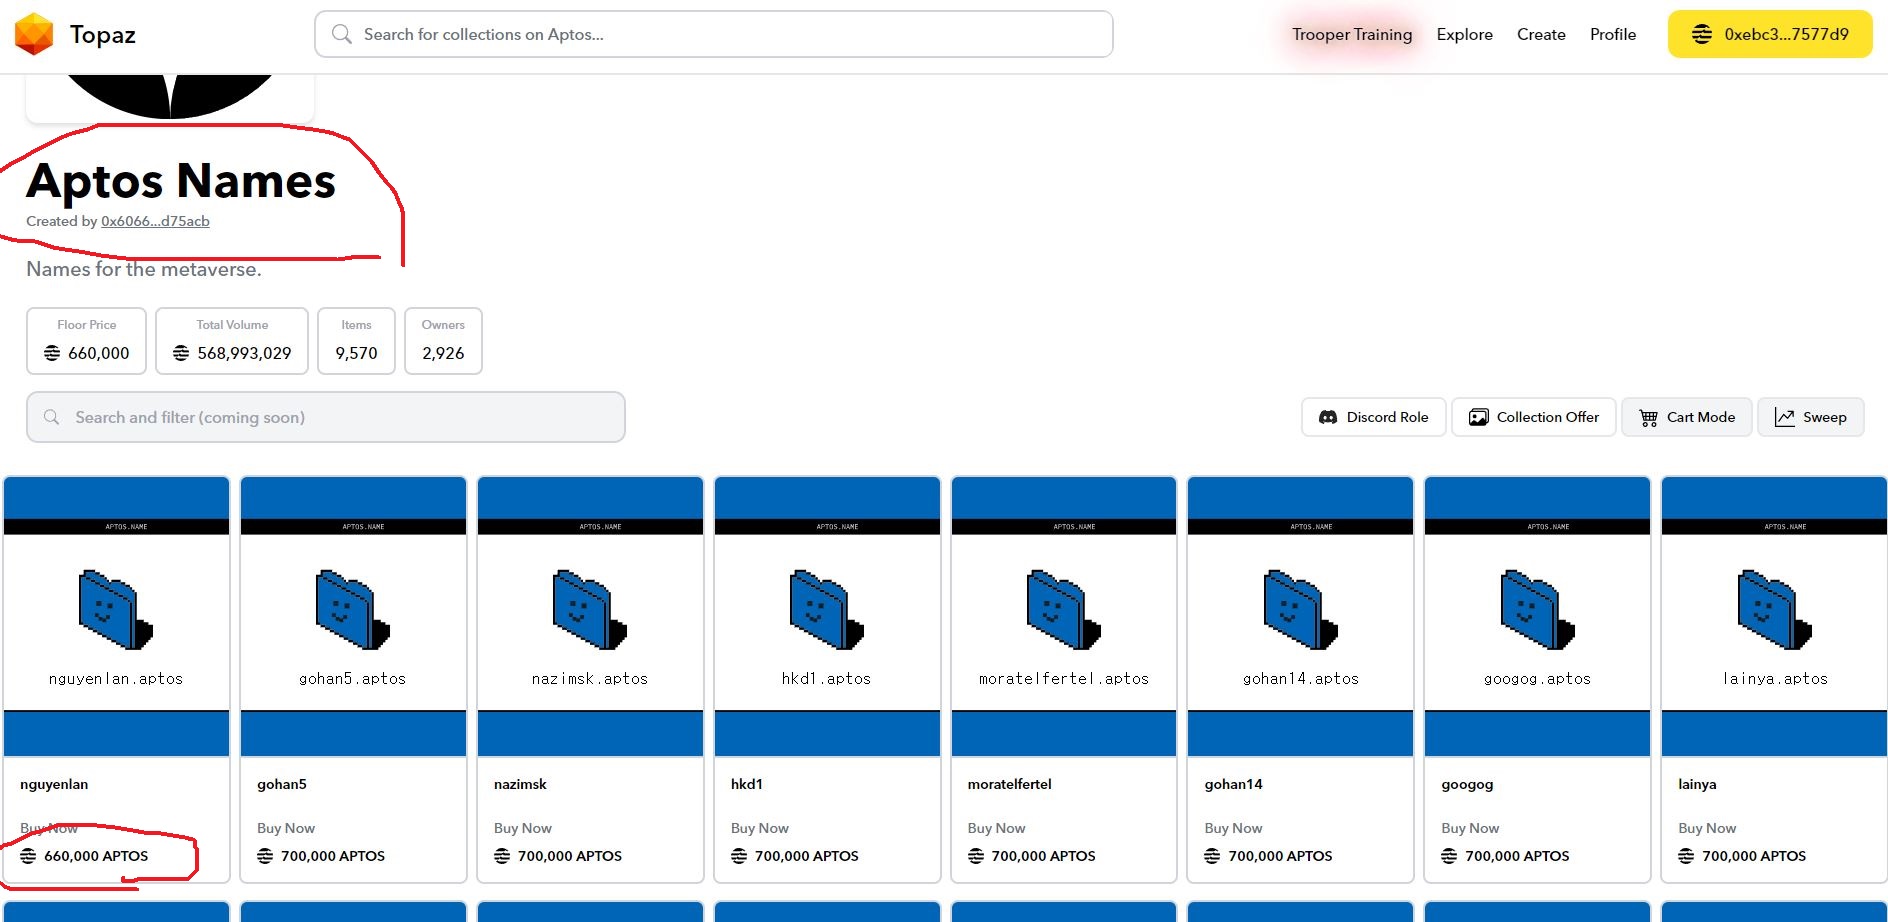Click the Aptos icon next to Floor Price 660,000
Viewport: 1888px width, 922px height.
(52, 353)
